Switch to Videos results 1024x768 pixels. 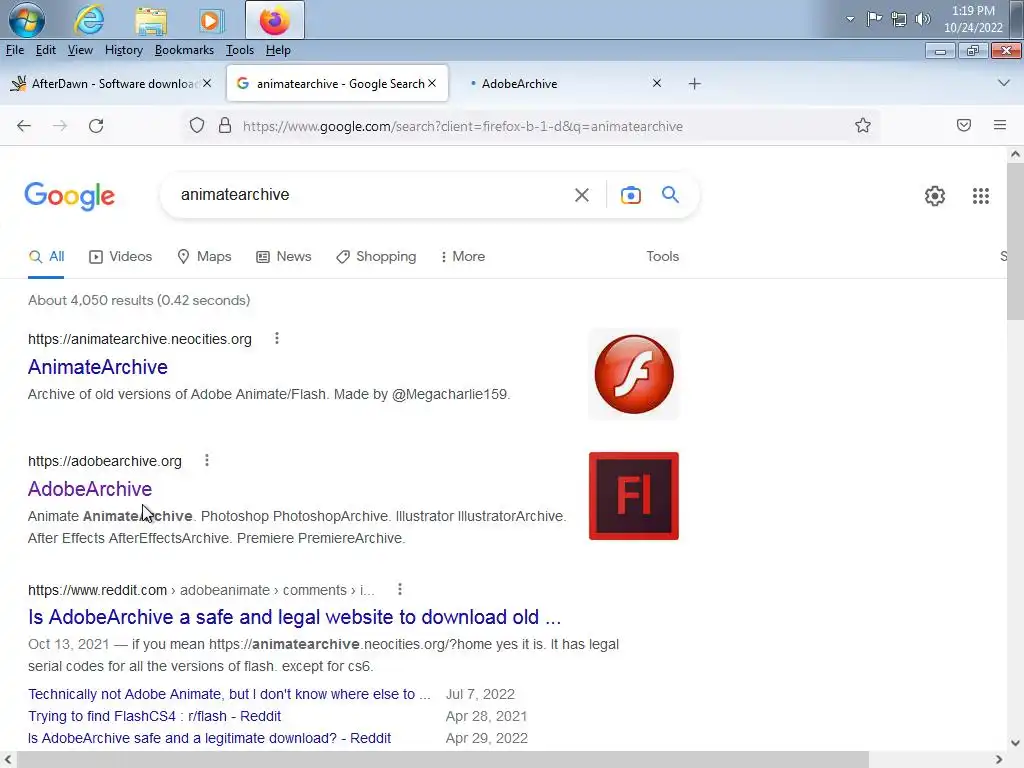point(121,257)
